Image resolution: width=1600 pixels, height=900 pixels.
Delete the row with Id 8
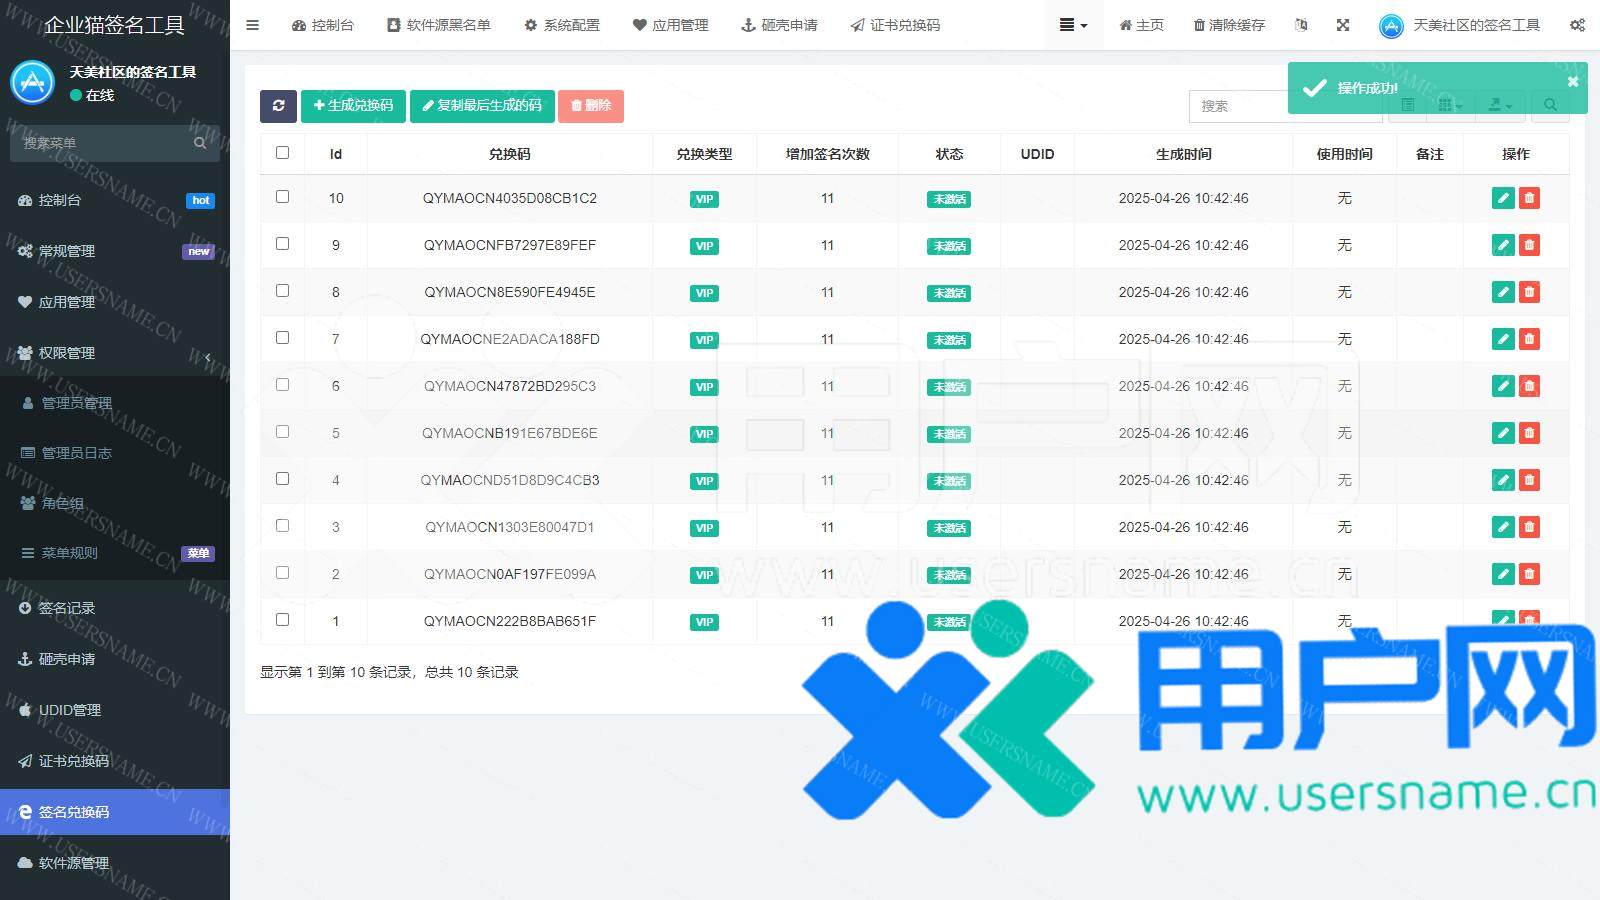click(1529, 292)
